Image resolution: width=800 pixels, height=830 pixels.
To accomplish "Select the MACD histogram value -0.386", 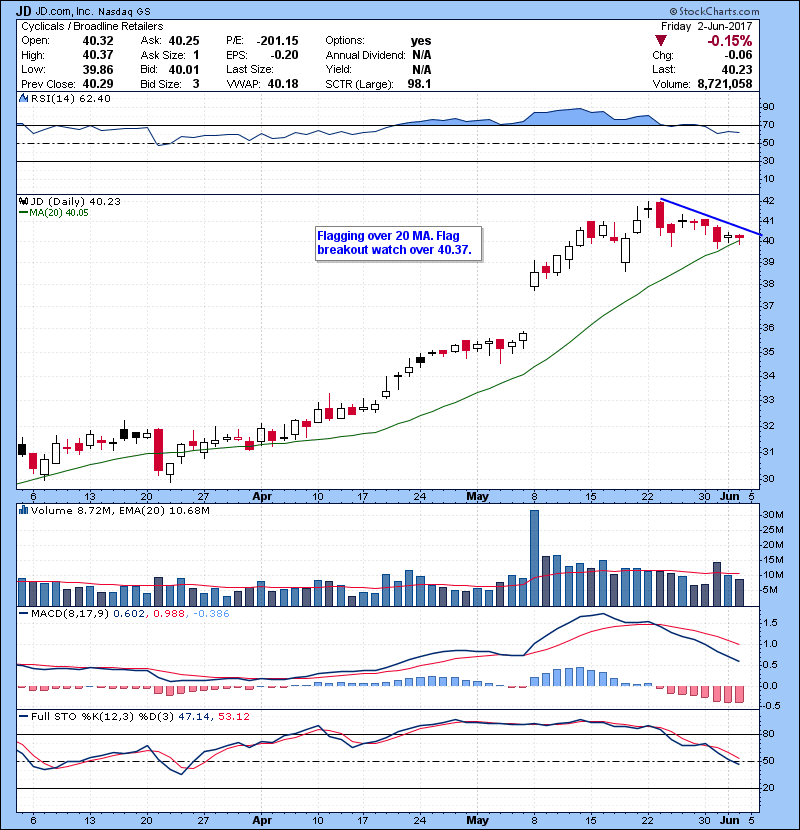I will pos(211,614).
